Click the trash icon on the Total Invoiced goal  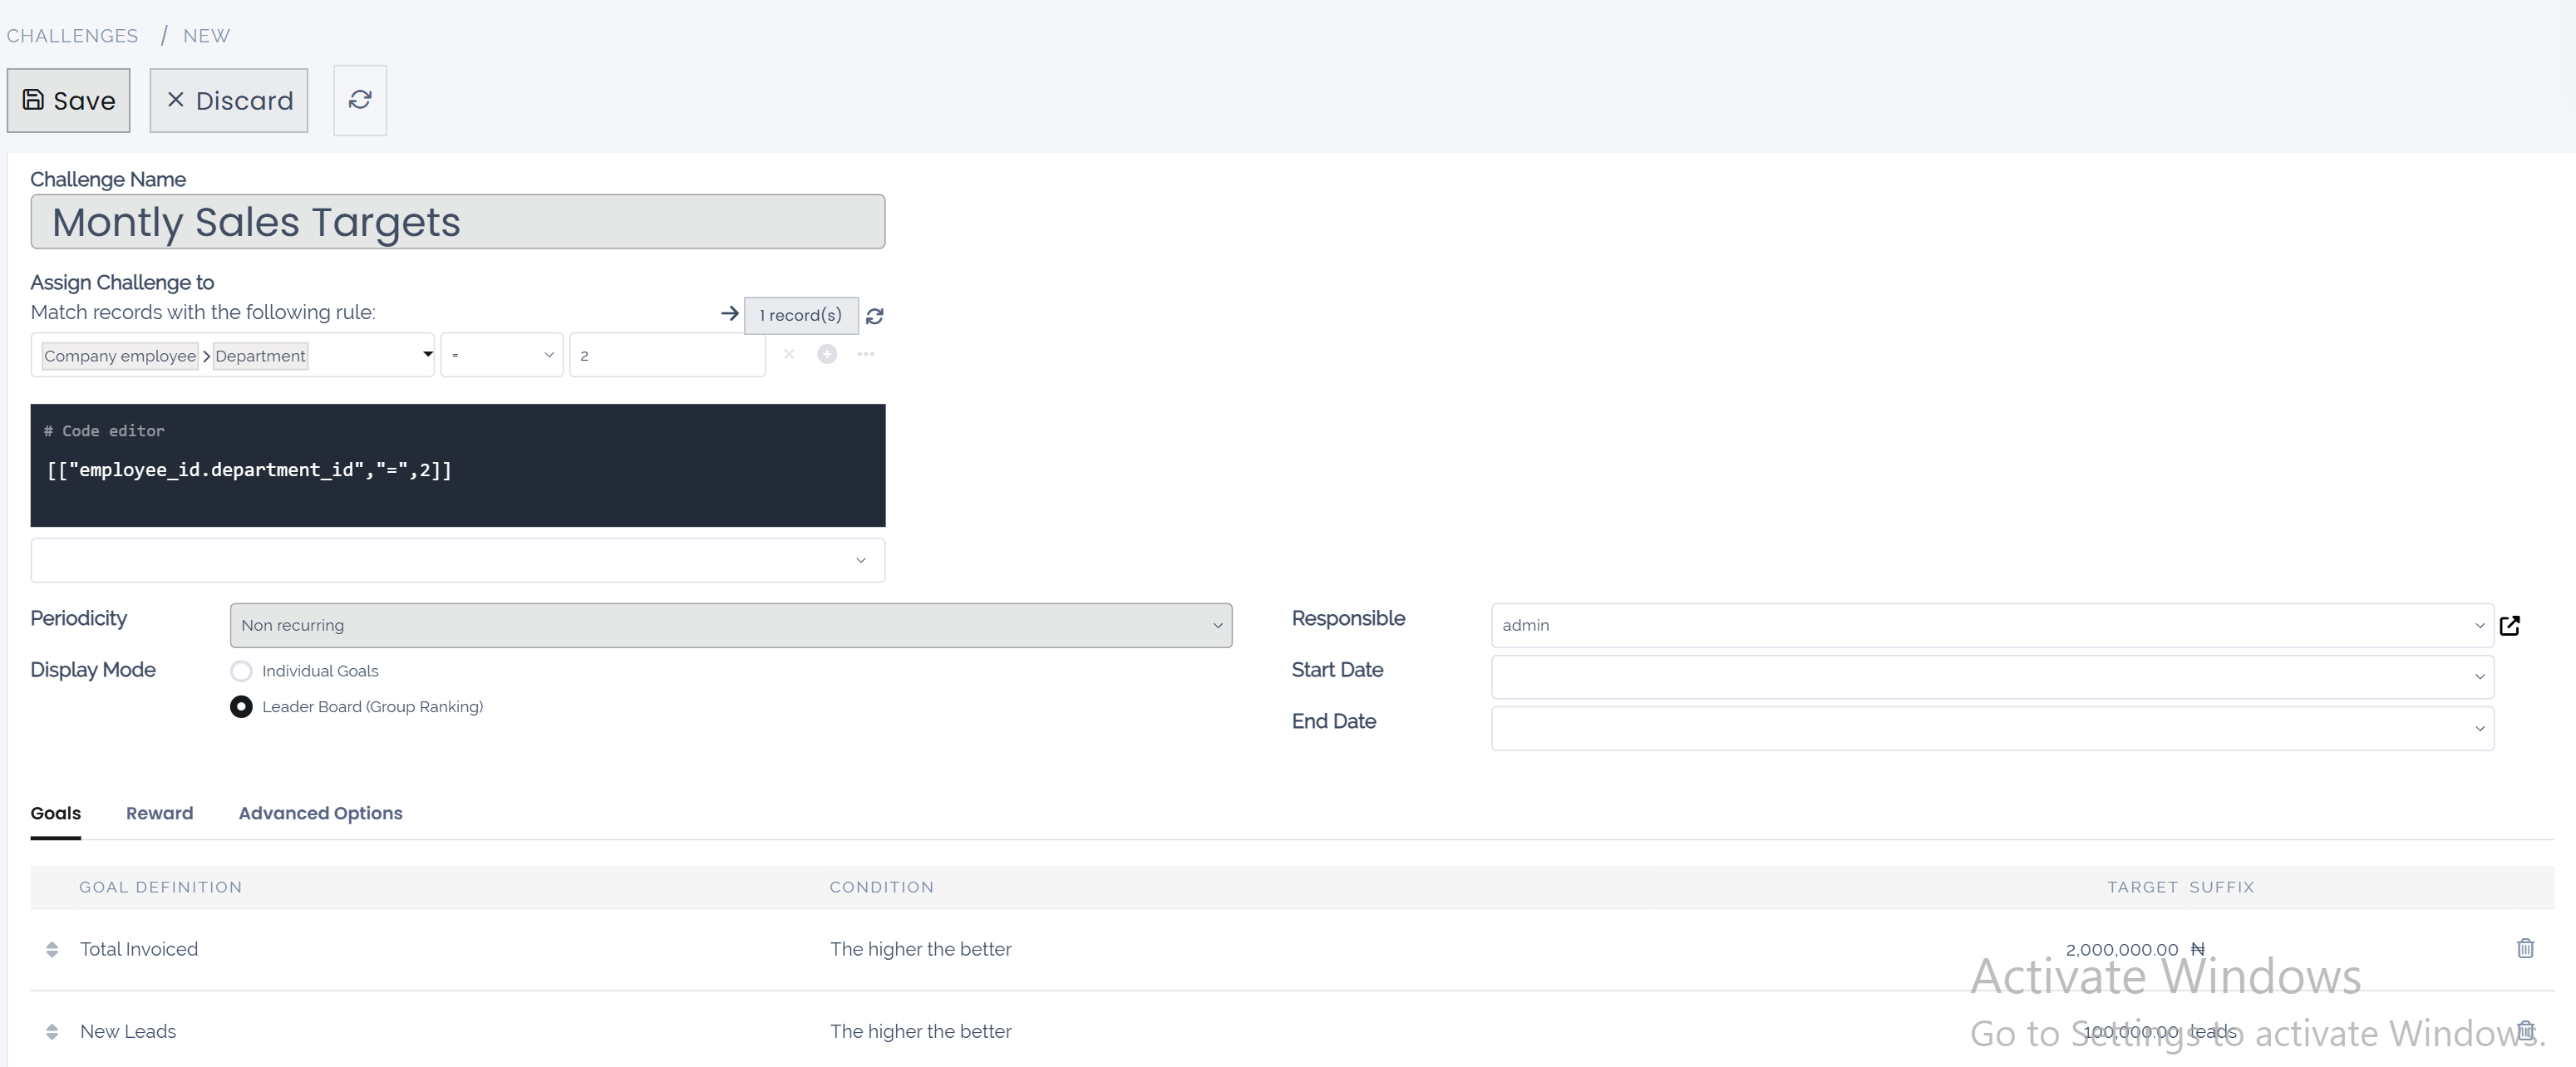2526,948
